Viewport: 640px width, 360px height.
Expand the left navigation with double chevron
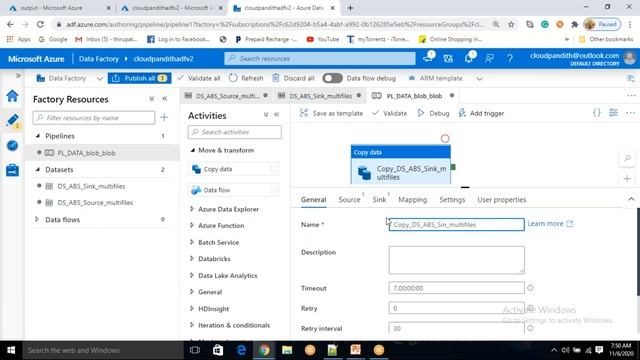coord(18,76)
